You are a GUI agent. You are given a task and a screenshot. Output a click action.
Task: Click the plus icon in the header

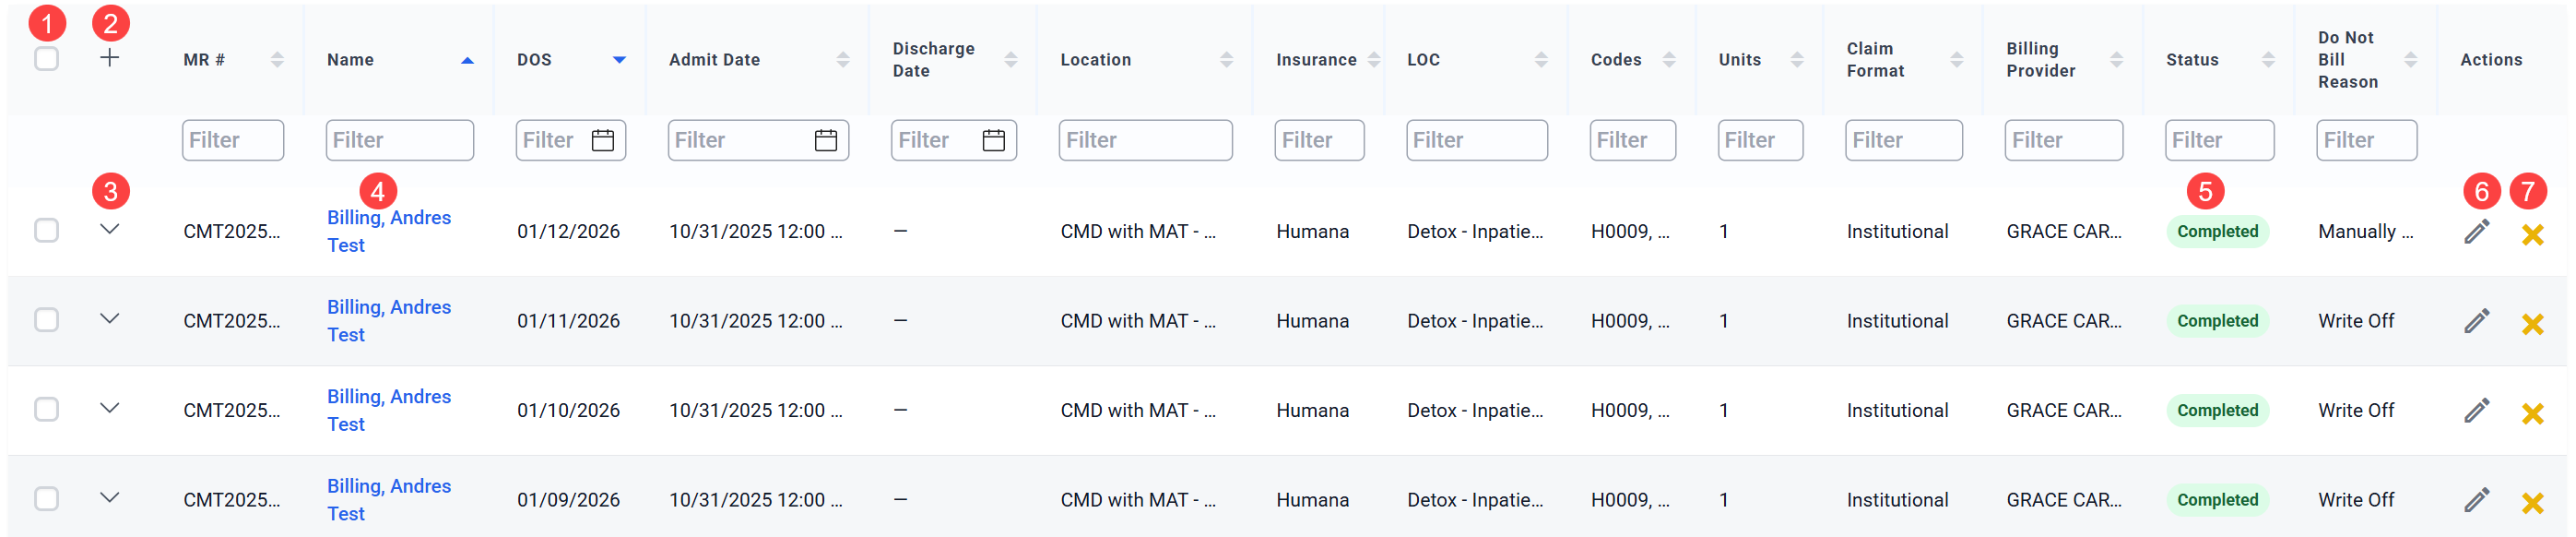click(110, 58)
